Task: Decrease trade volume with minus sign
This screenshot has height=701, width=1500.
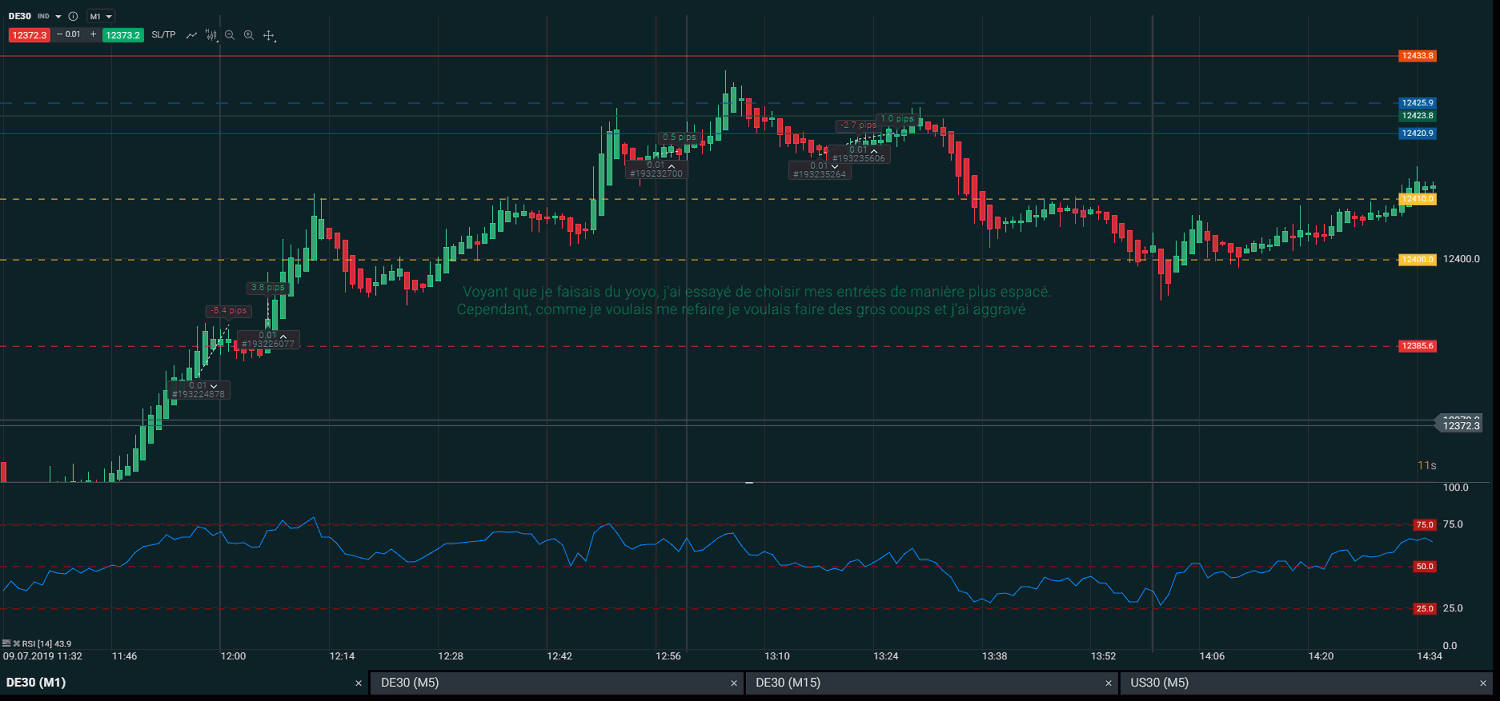Action: point(59,34)
